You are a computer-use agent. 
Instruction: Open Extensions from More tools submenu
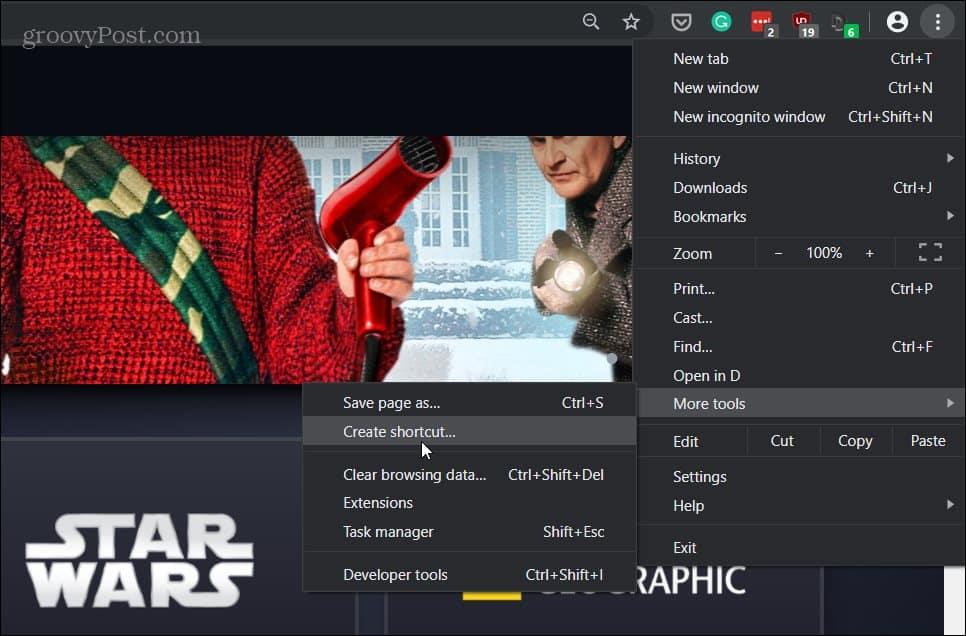[x=469, y=503]
